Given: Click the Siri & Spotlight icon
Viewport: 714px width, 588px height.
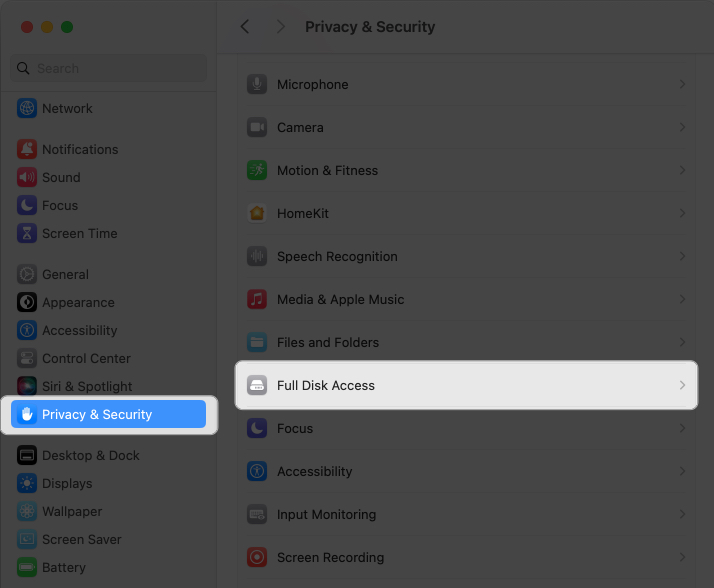Looking at the screenshot, I should [x=27, y=386].
